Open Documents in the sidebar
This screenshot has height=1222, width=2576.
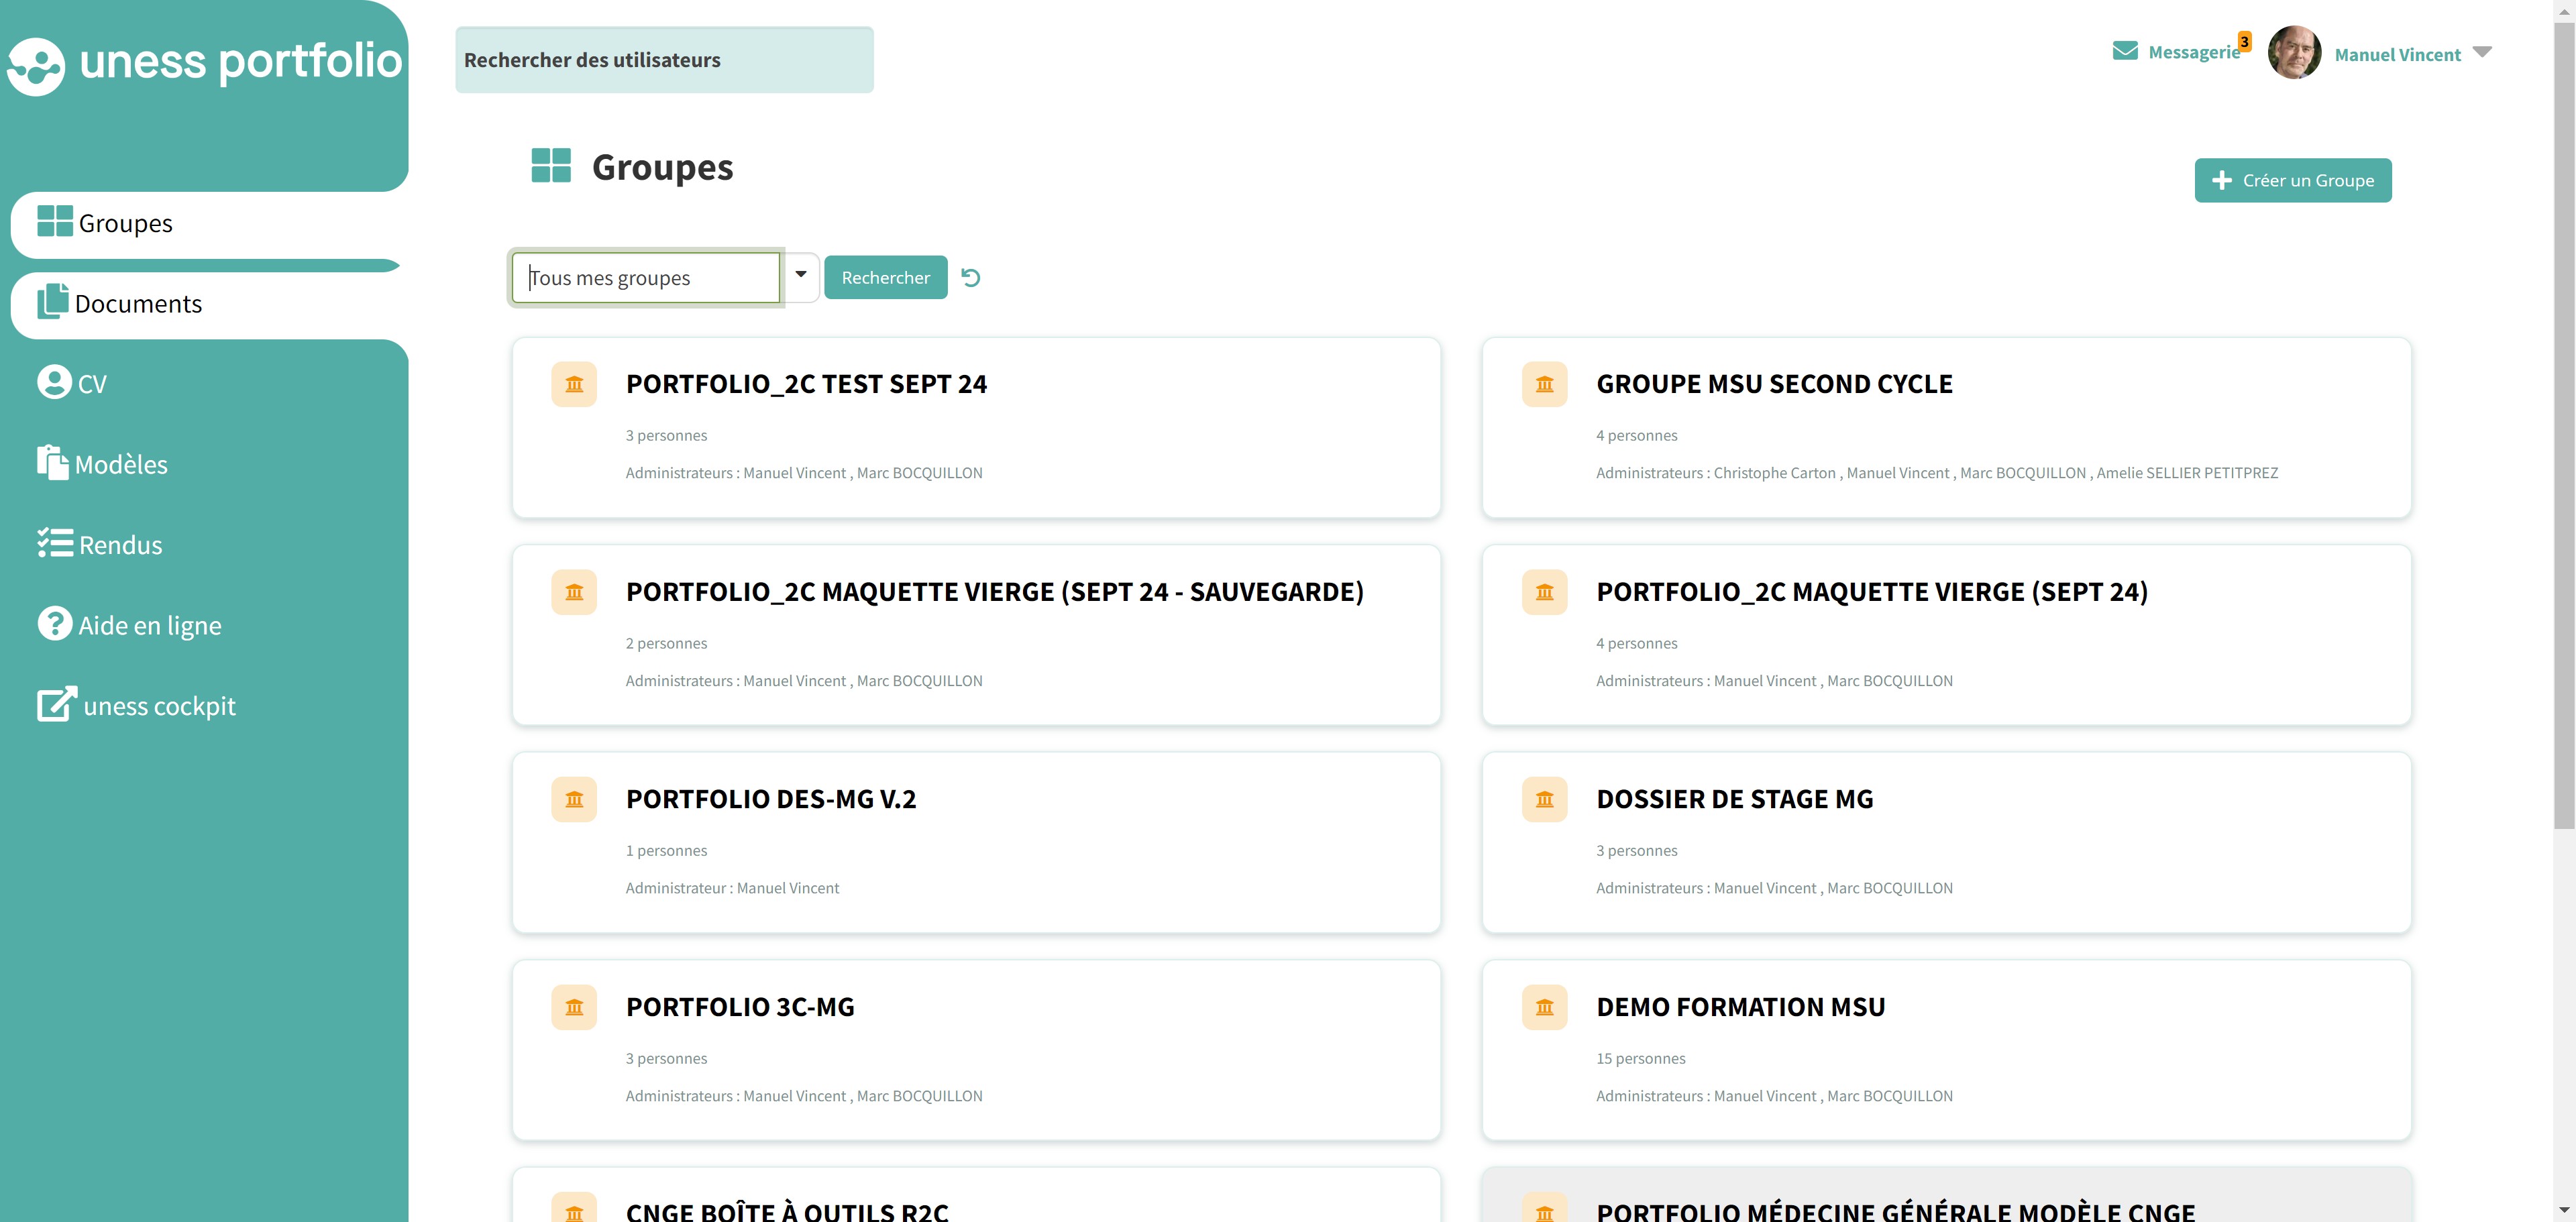[138, 304]
